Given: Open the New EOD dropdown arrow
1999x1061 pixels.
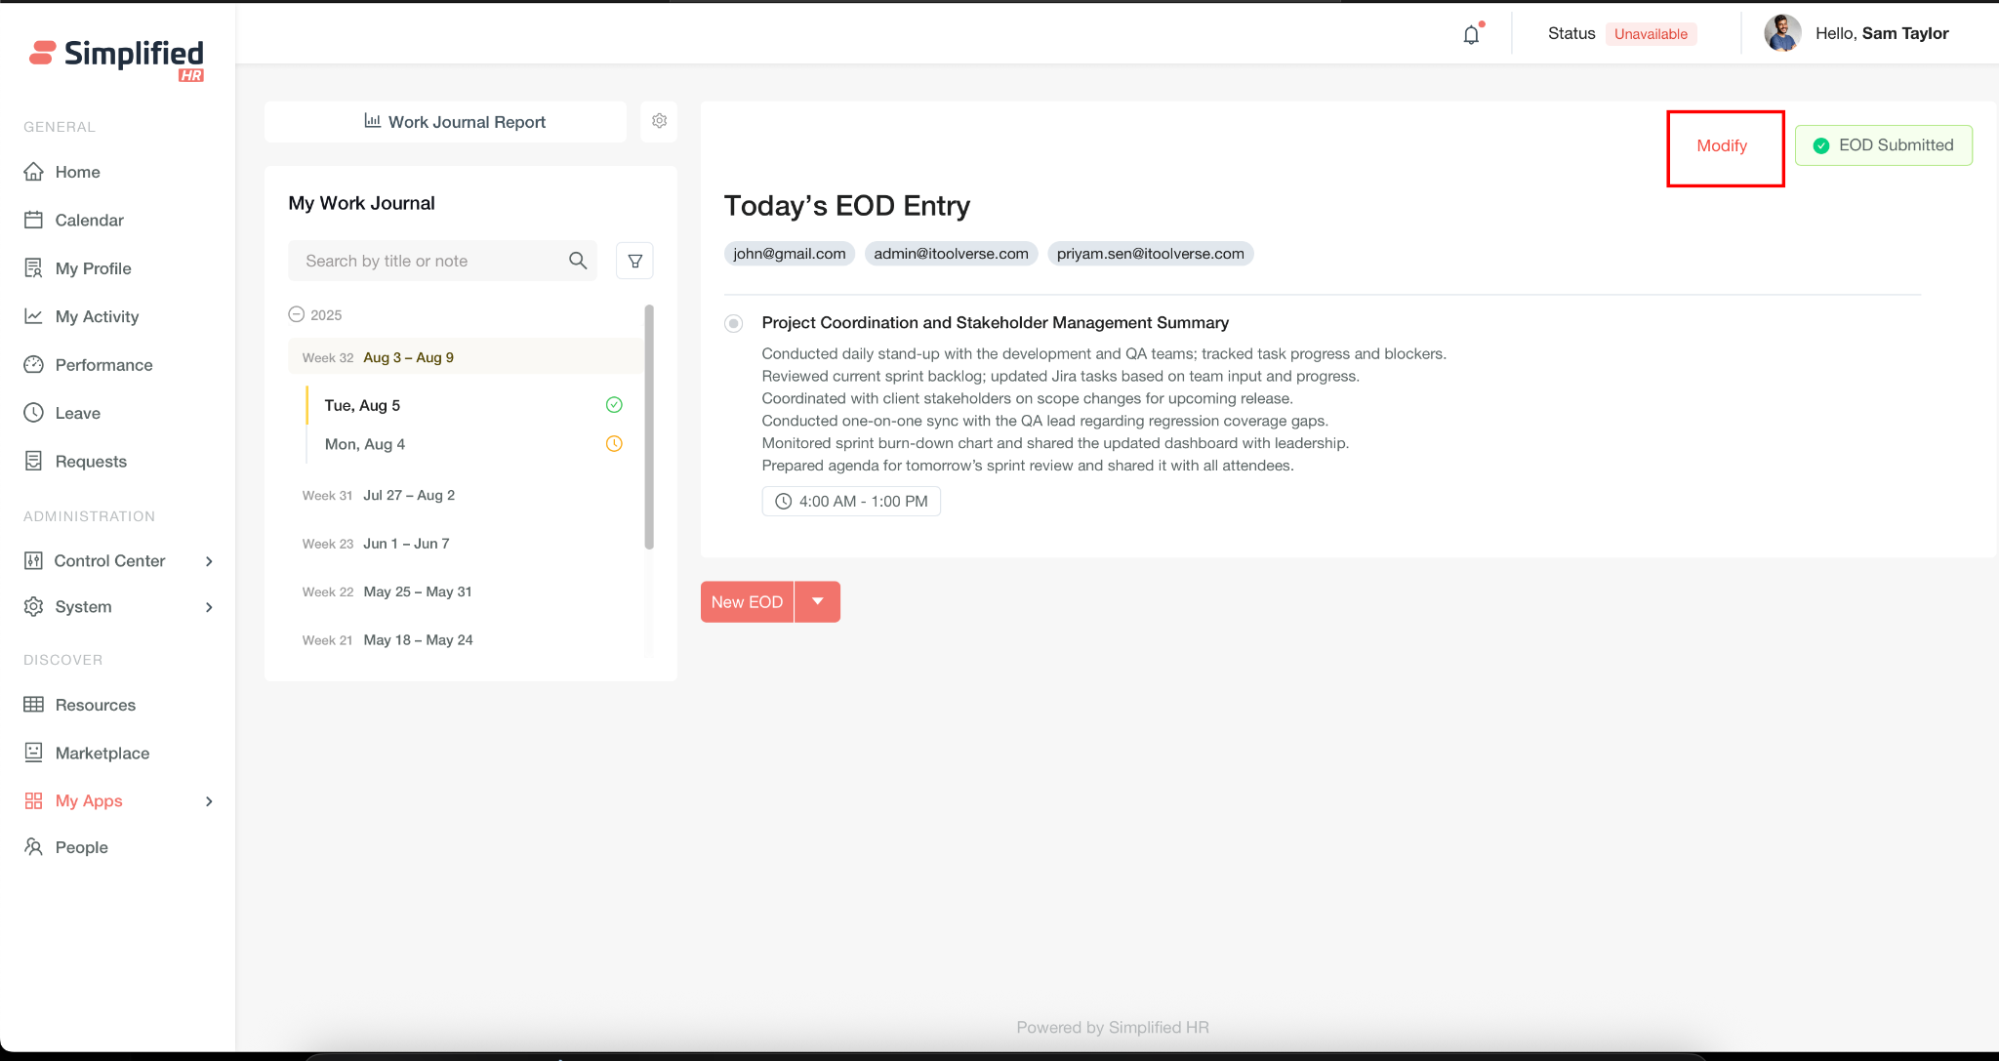Looking at the screenshot, I should [x=817, y=602].
